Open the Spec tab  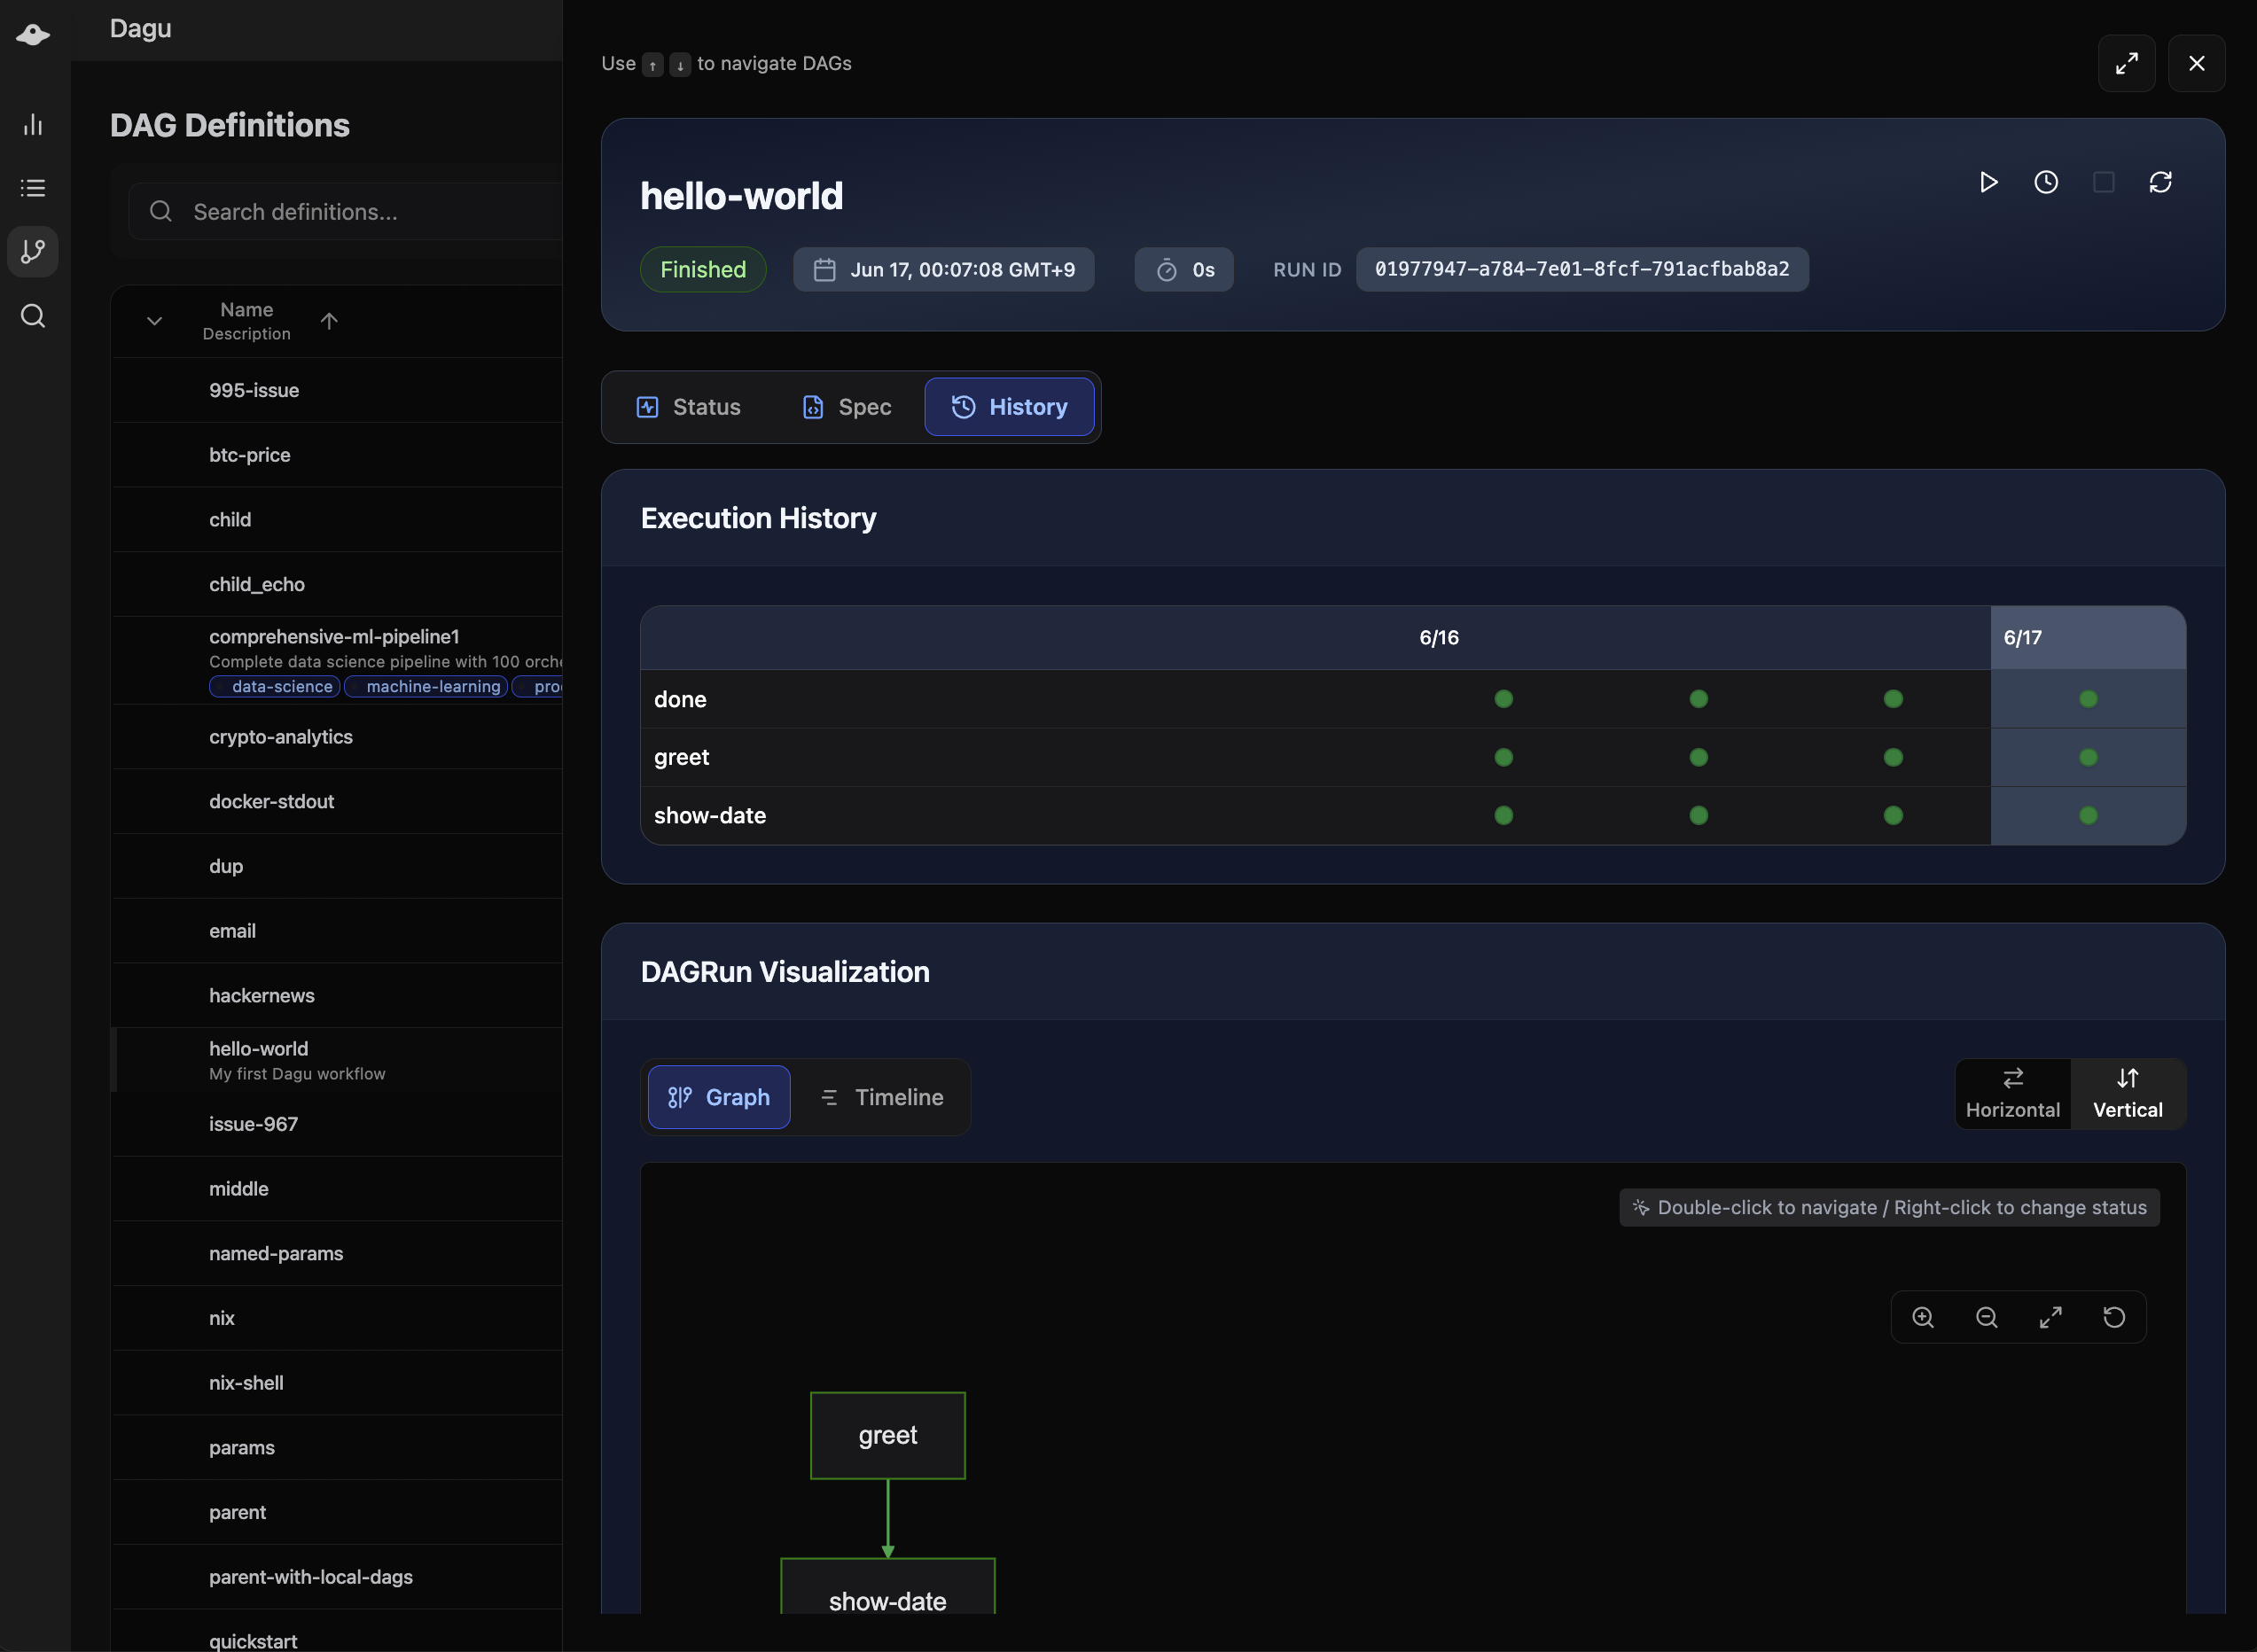tap(847, 407)
